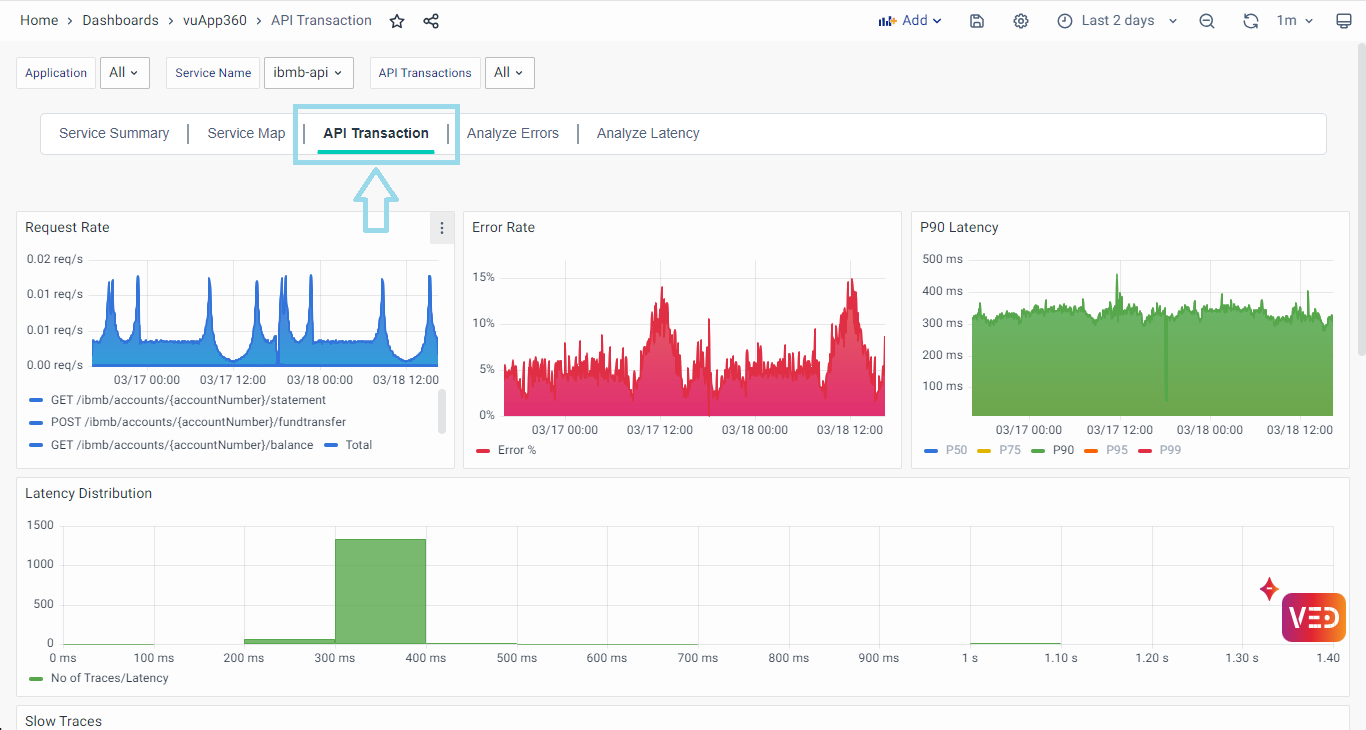Toggle P99 series in latency legend
Image resolution: width=1366 pixels, height=730 pixels.
(1169, 450)
